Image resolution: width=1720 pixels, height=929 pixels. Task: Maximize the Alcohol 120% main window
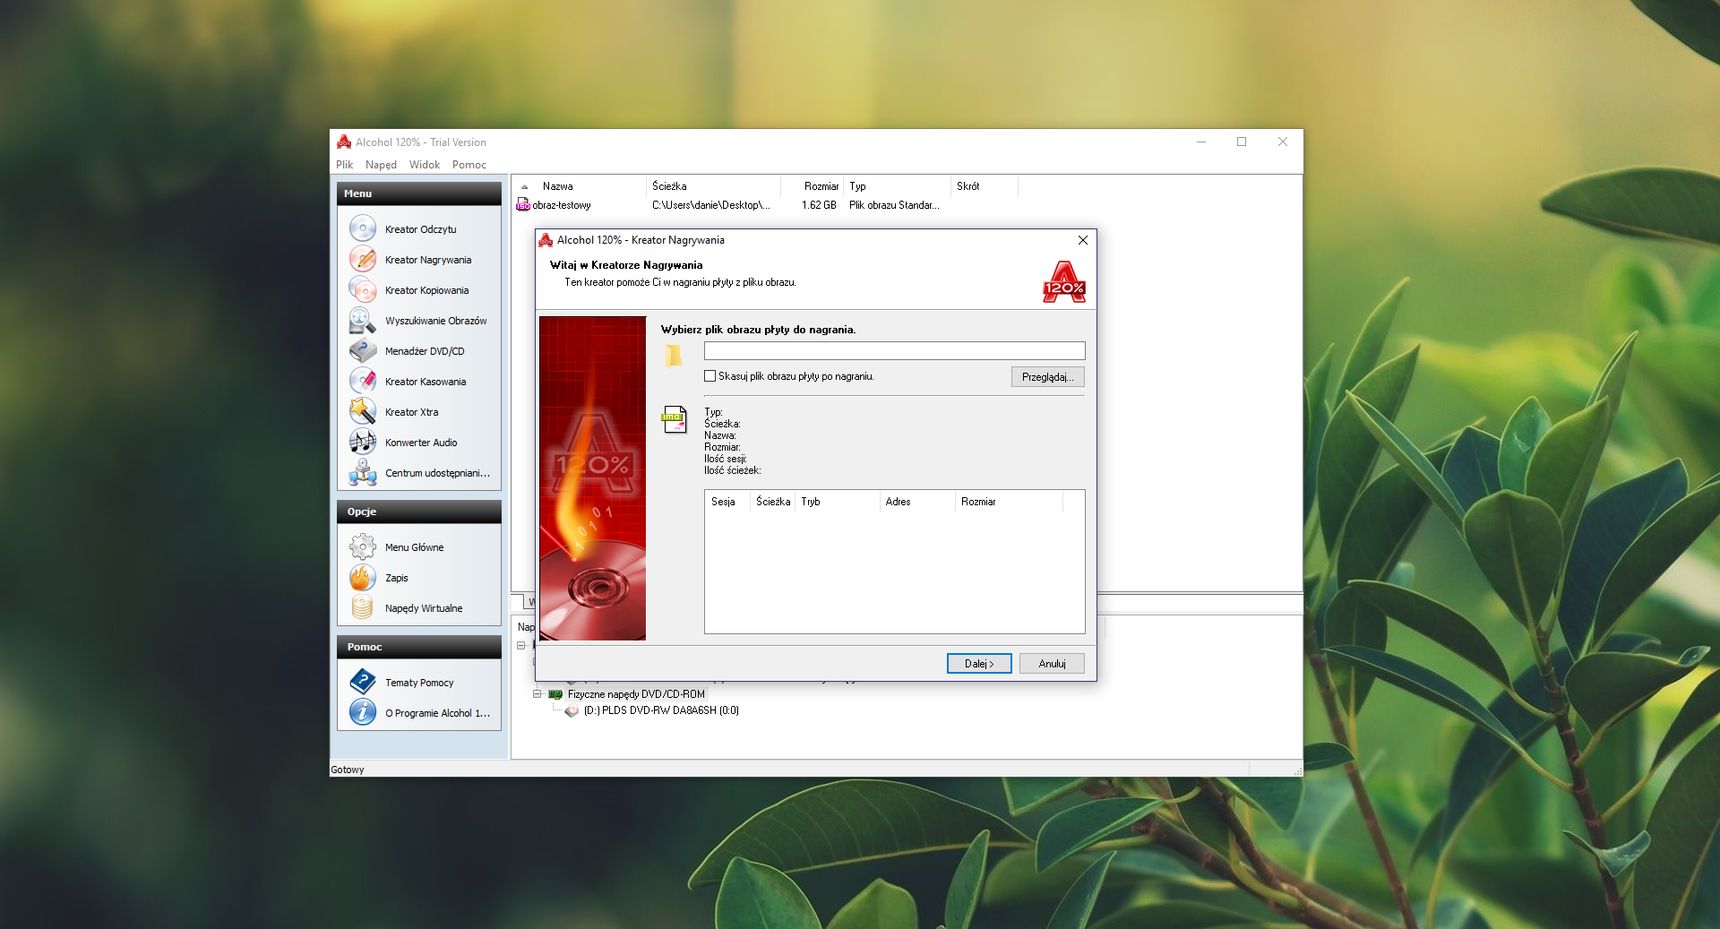coord(1241,142)
